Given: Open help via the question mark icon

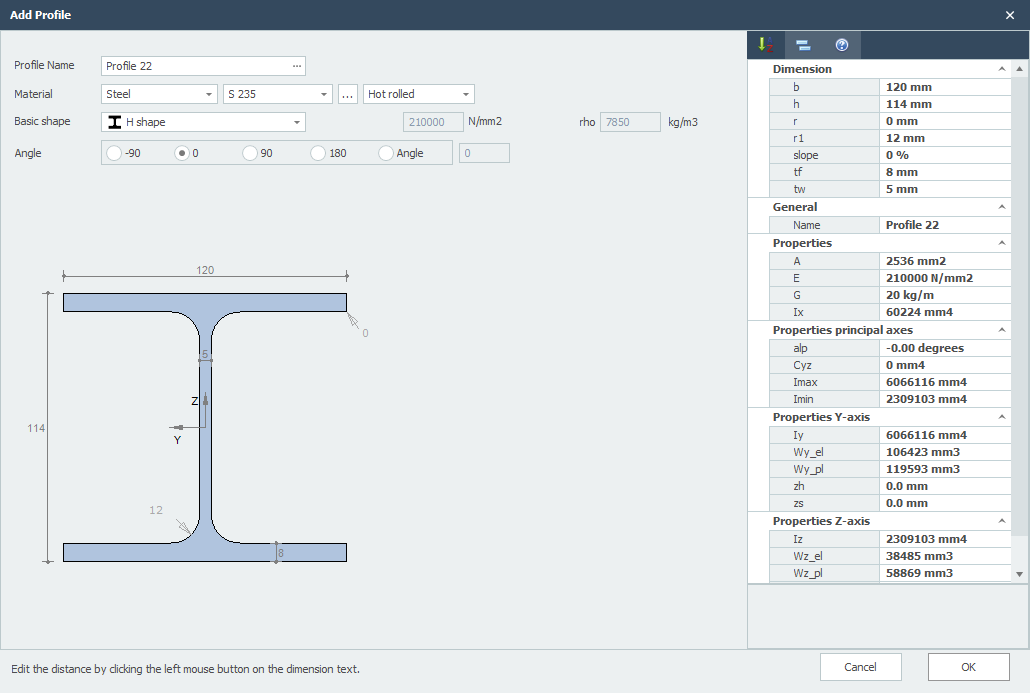Looking at the screenshot, I should point(841,44).
